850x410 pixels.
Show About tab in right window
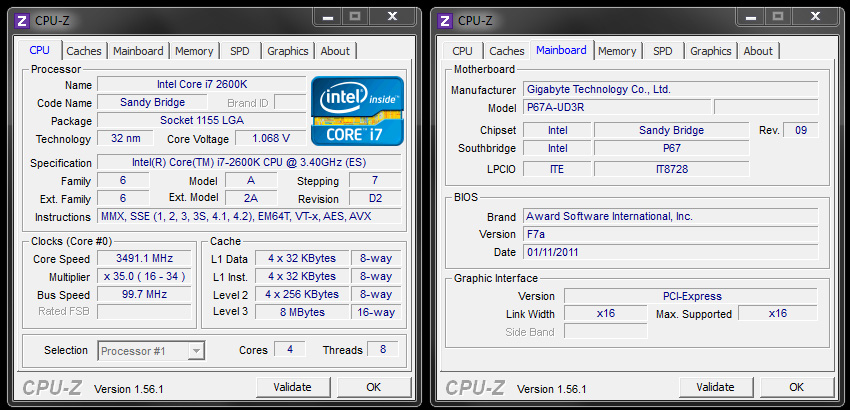click(x=758, y=51)
